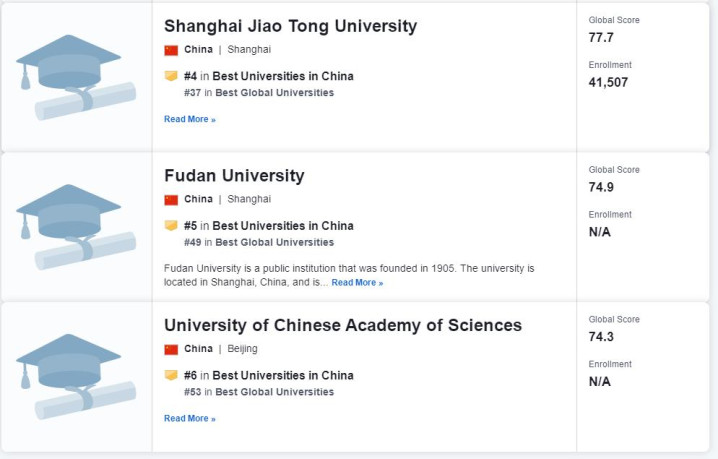
Task: Click China flag under Shanghai Jiao Tong University
Action: [171, 50]
